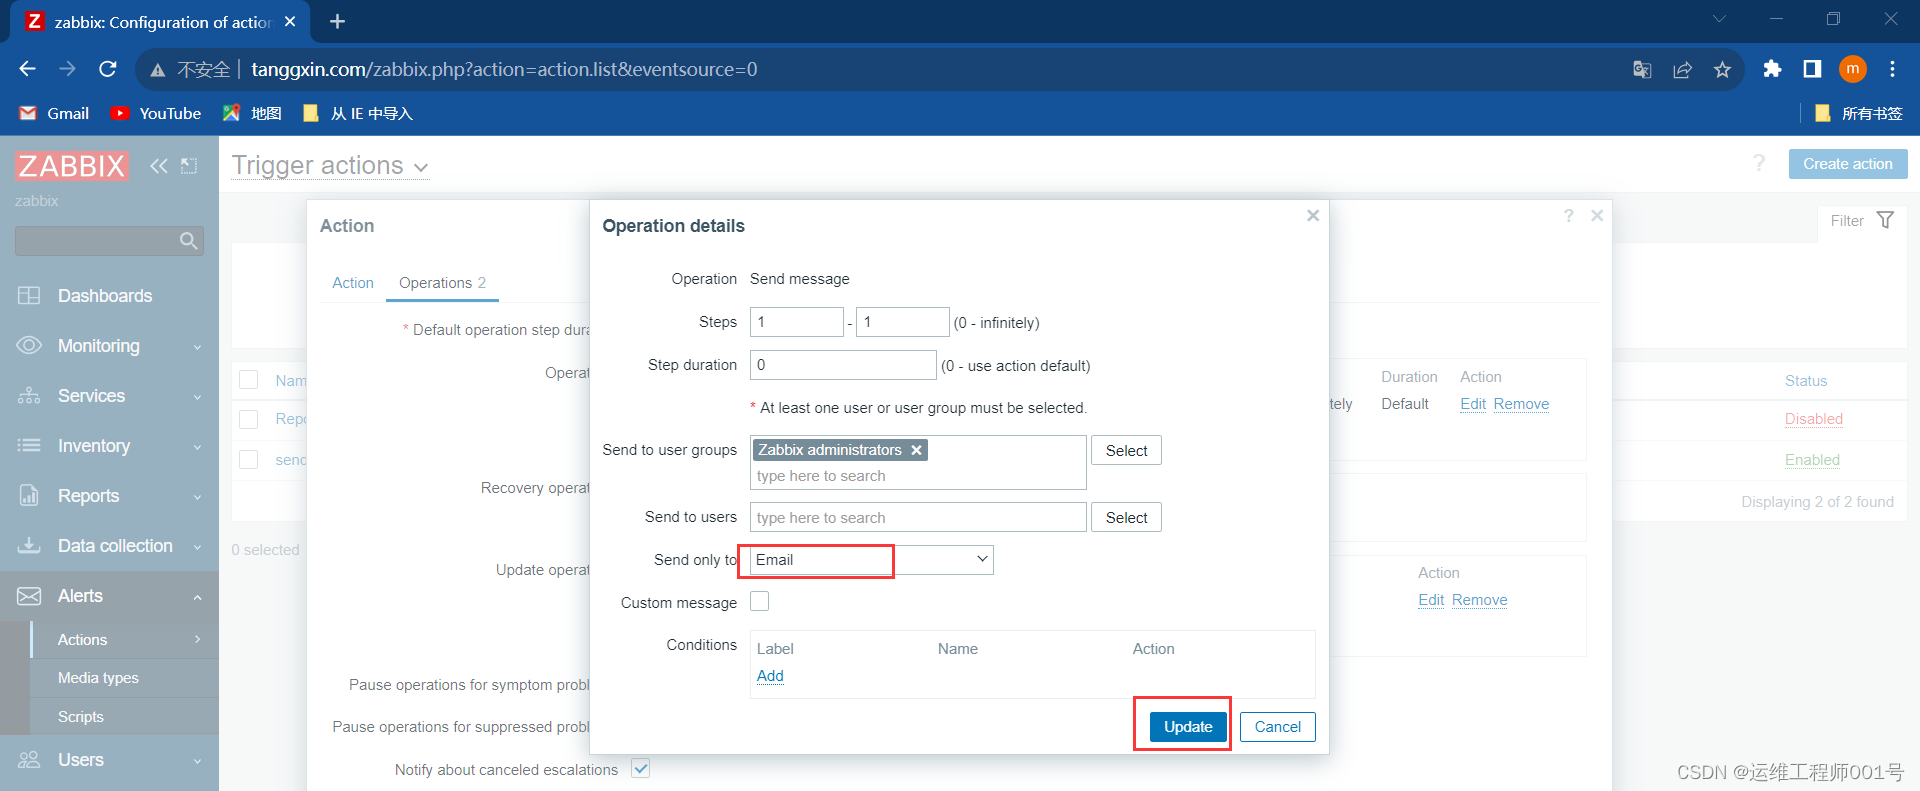Toggle the select-all checkbox in table header
This screenshot has height=791, width=1920.
tap(249, 380)
